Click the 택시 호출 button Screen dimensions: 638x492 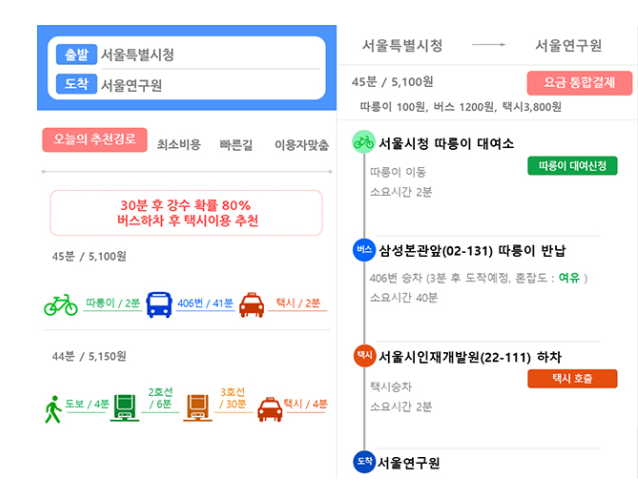click(572, 378)
